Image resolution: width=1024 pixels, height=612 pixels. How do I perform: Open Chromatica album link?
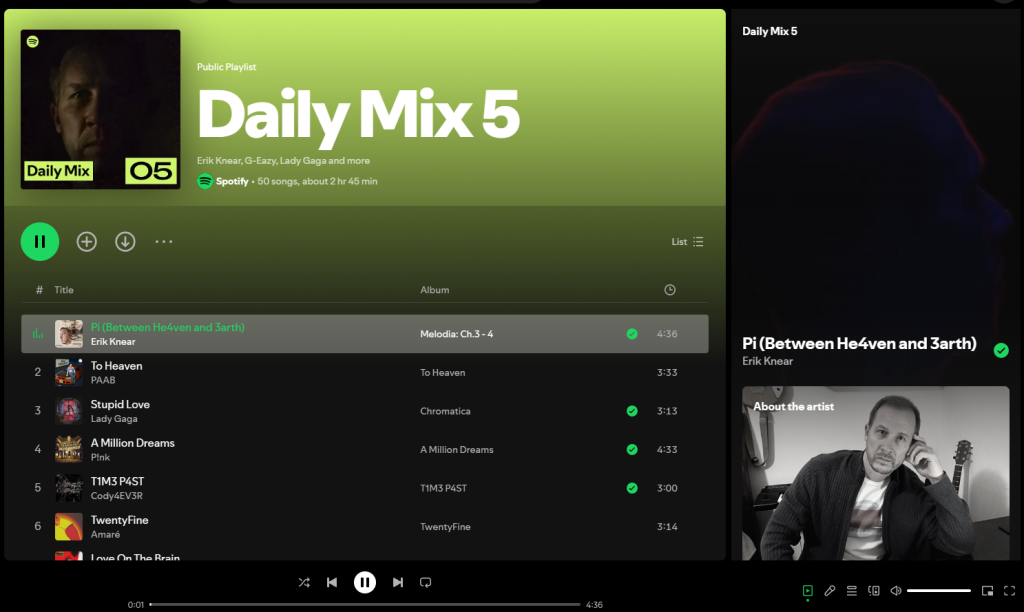pyautogui.click(x=445, y=411)
